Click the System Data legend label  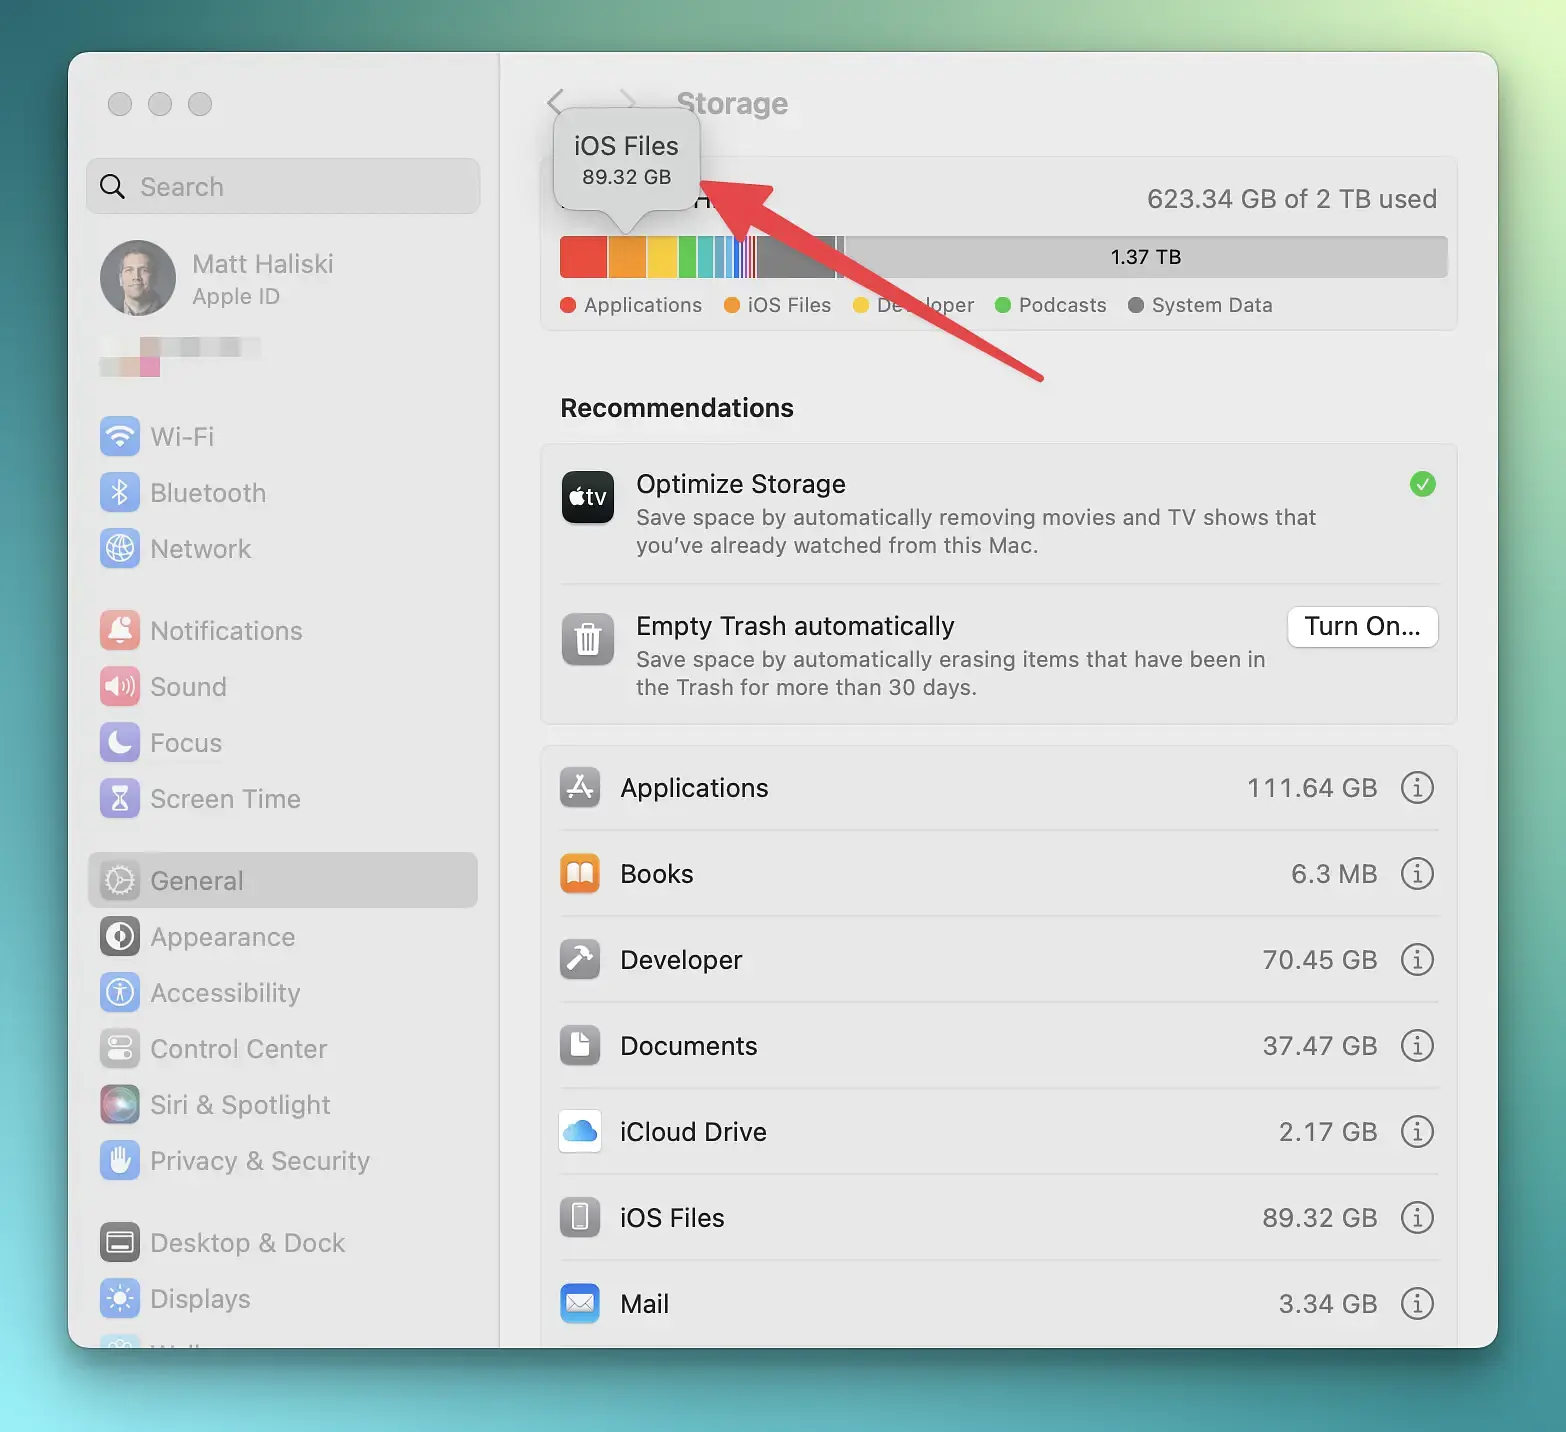(x=1212, y=305)
